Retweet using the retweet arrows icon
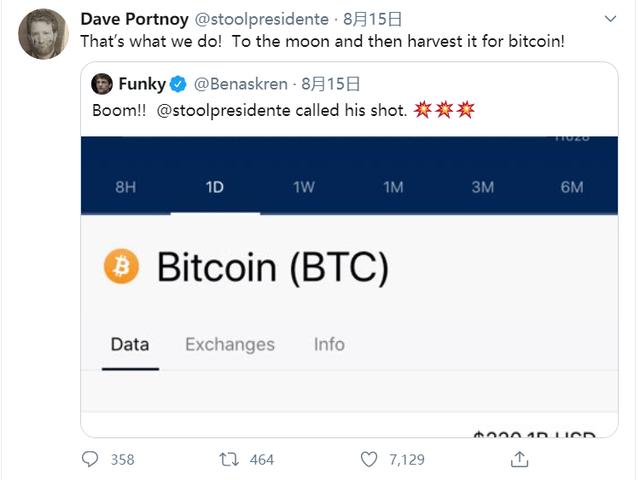This screenshot has width=640, height=480. (x=229, y=459)
